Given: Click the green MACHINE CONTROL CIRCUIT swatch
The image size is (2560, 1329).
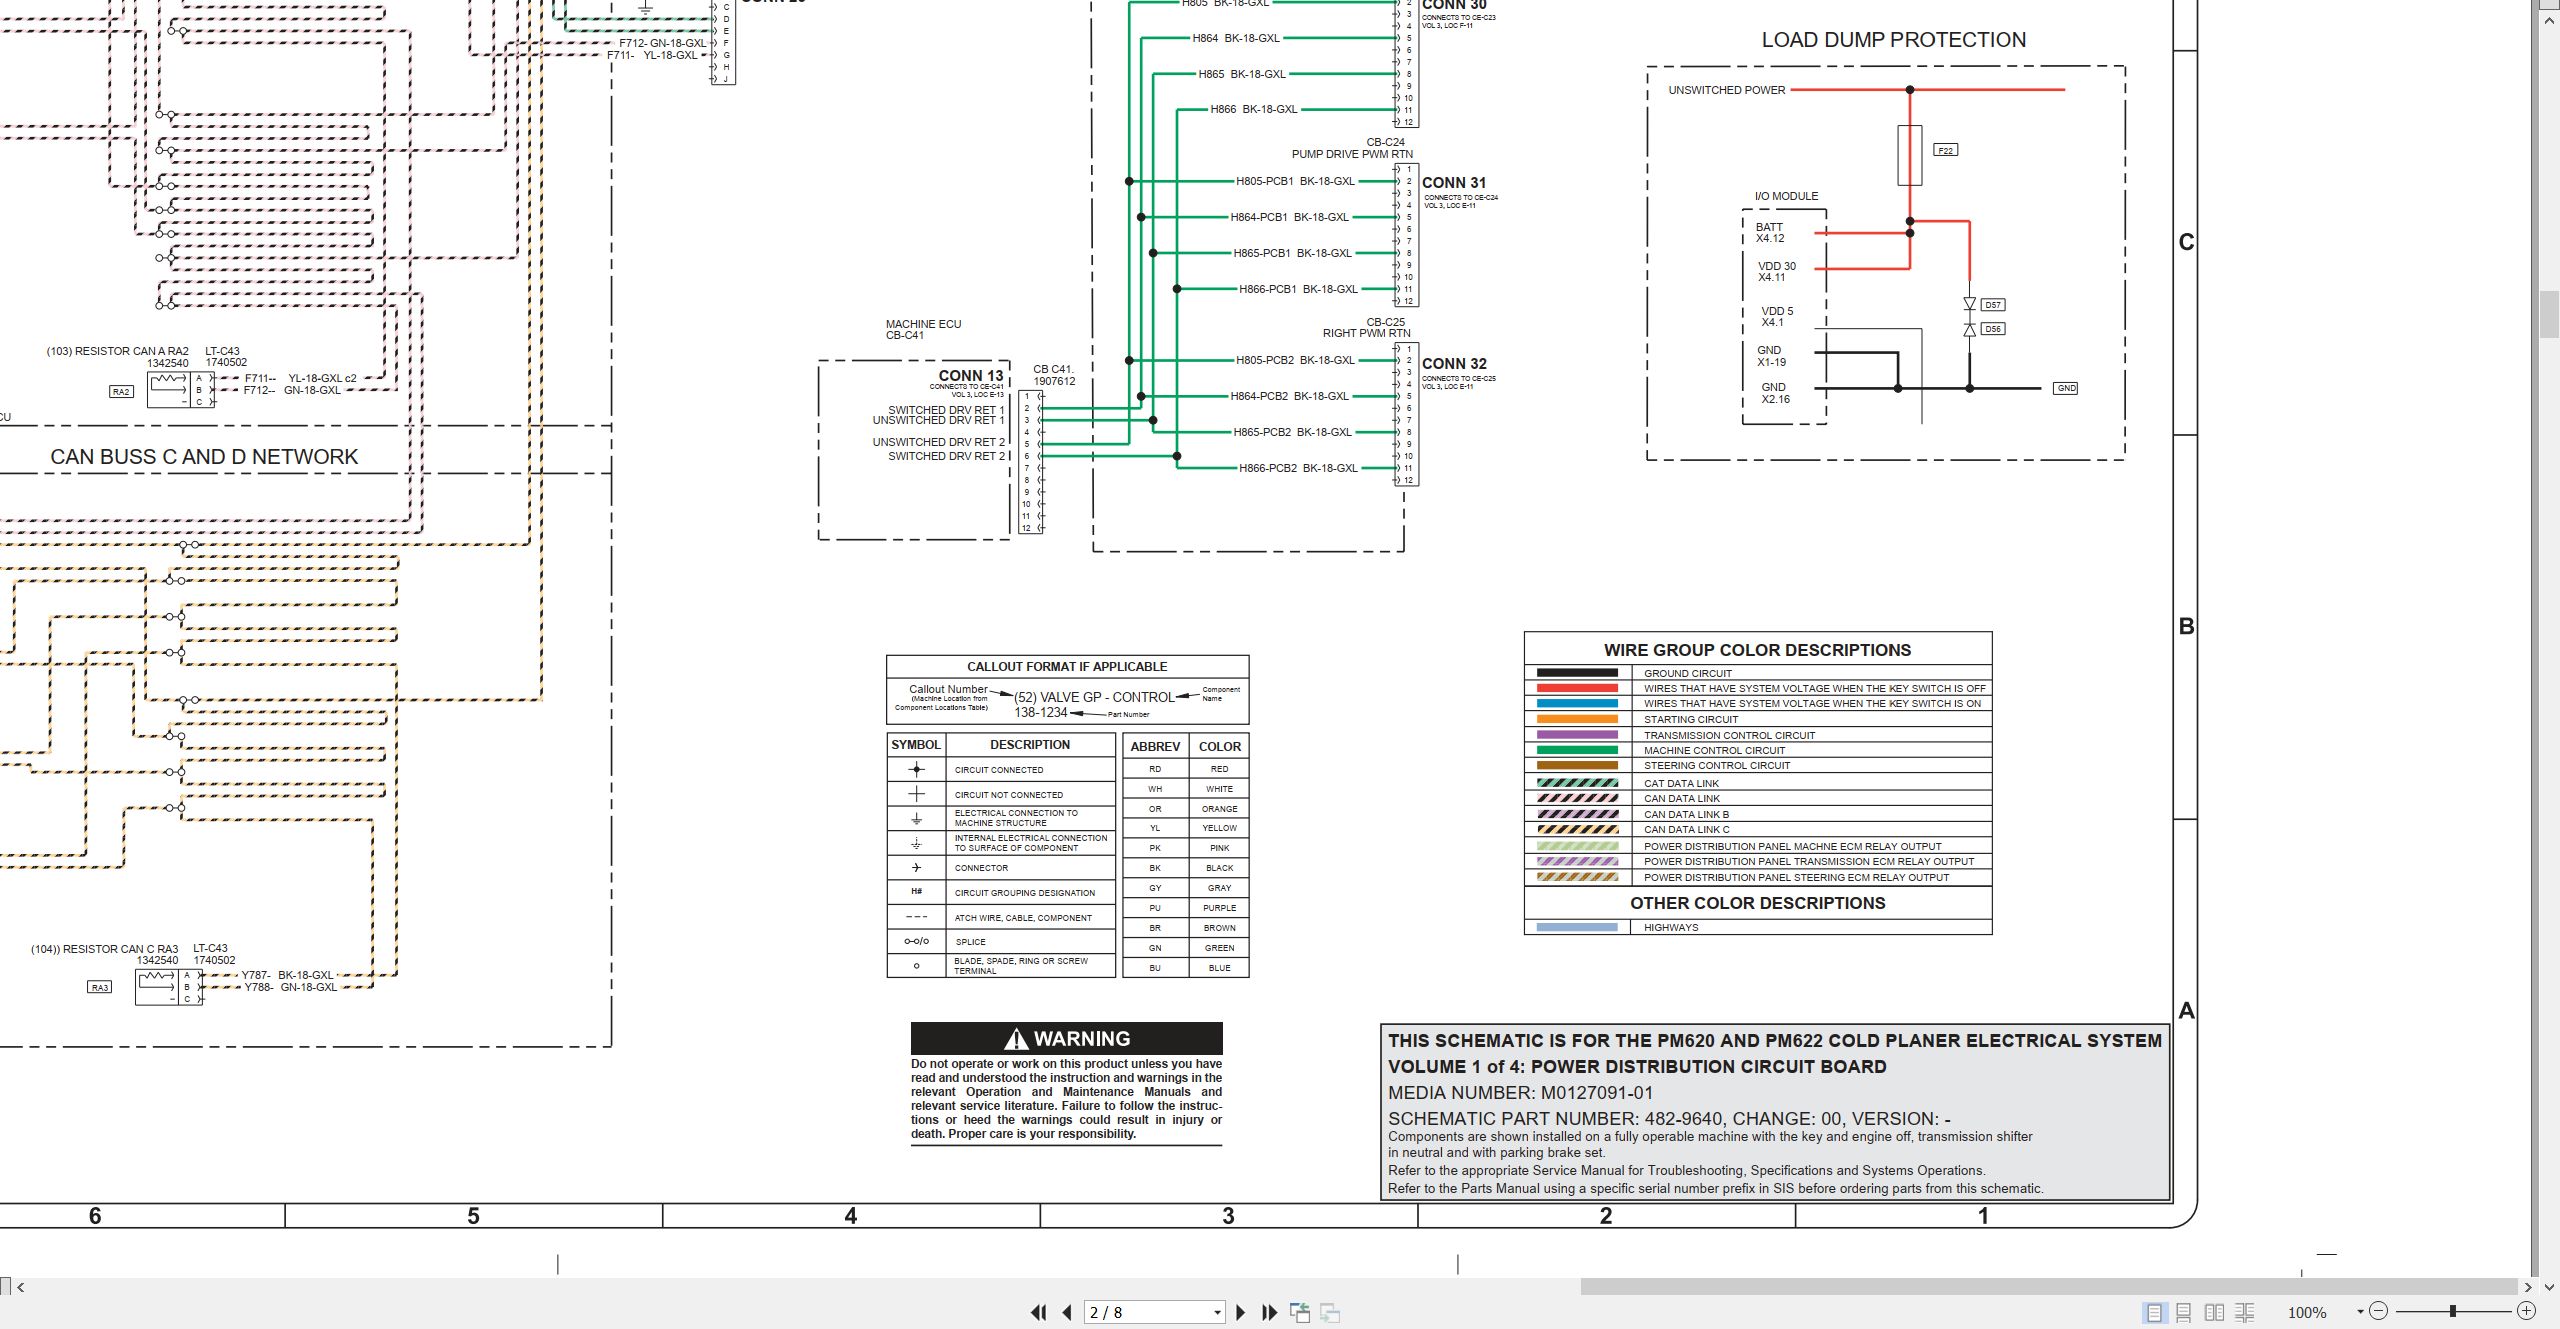Looking at the screenshot, I should pyautogui.click(x=1577, y=750).
